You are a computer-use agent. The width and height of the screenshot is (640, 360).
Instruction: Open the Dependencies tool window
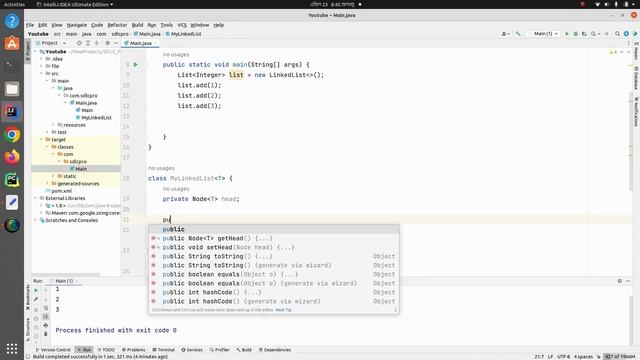pos(275,350)
